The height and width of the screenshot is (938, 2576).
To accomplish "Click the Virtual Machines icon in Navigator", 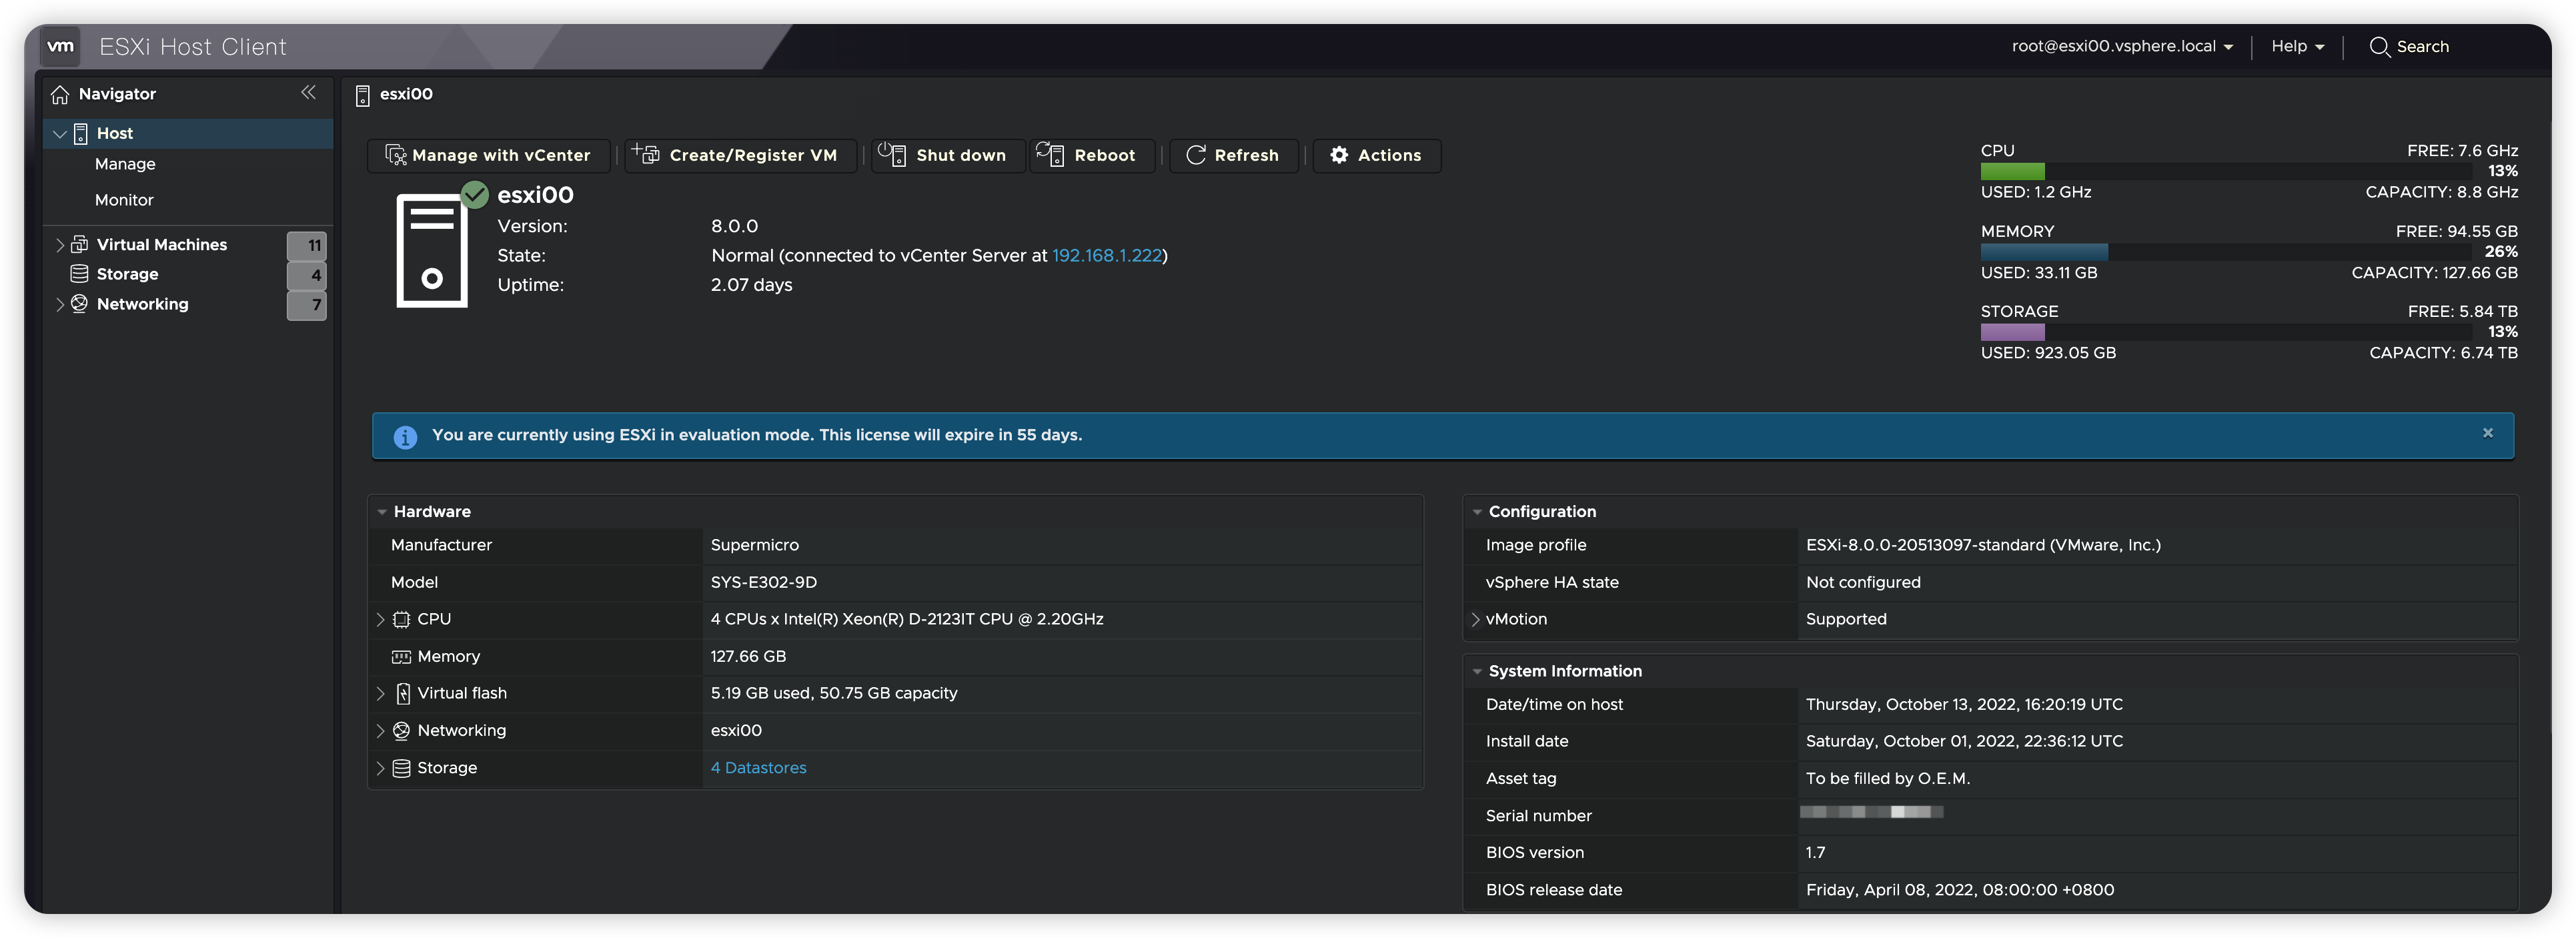I will [80, 244].
